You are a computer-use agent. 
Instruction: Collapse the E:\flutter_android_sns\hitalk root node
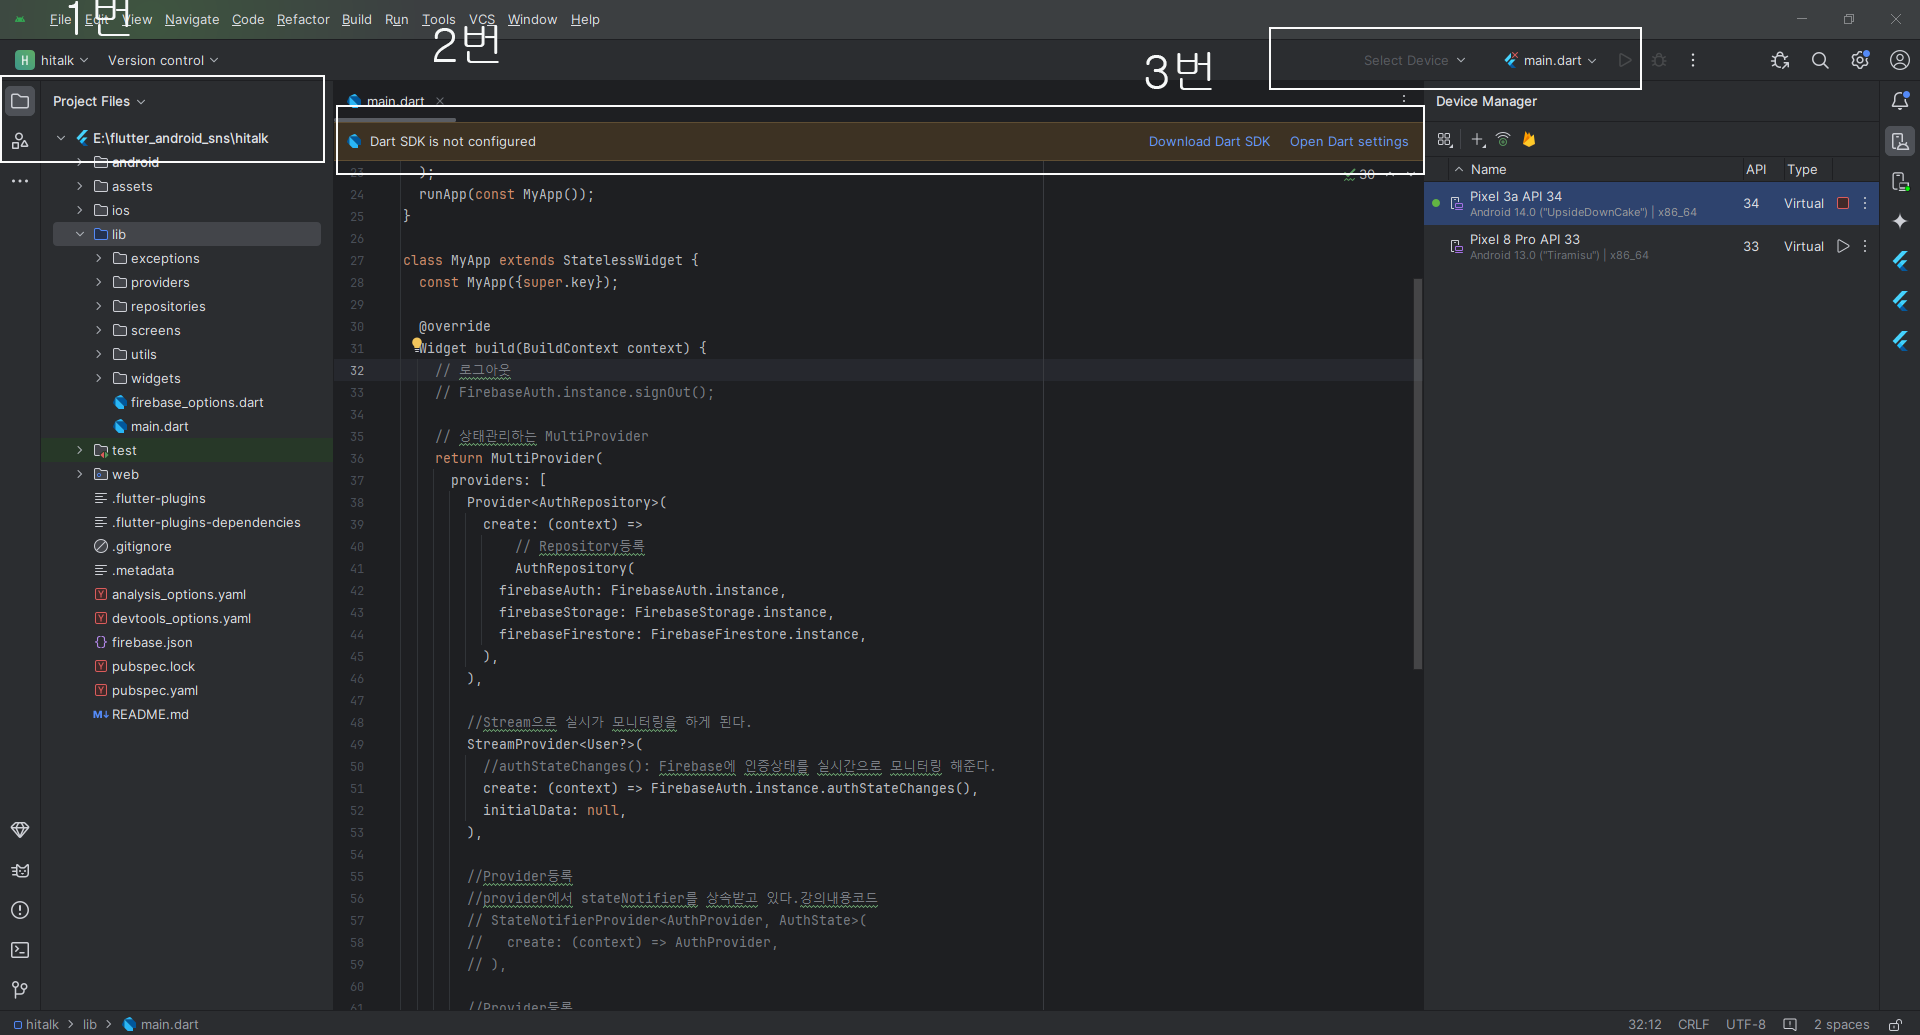[x=61, y=138]
